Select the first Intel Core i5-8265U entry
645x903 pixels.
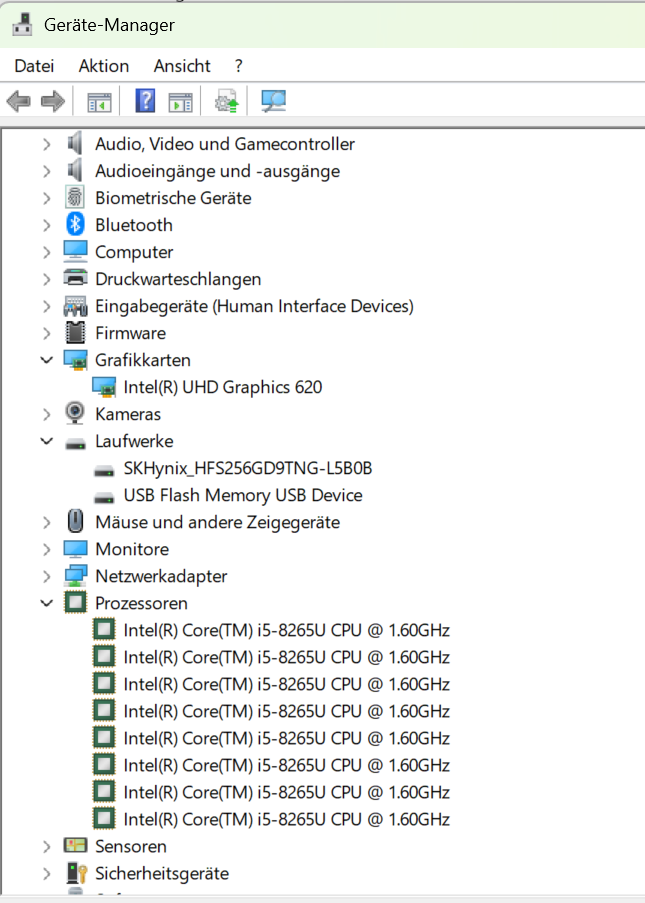click(x=286, y=630)
